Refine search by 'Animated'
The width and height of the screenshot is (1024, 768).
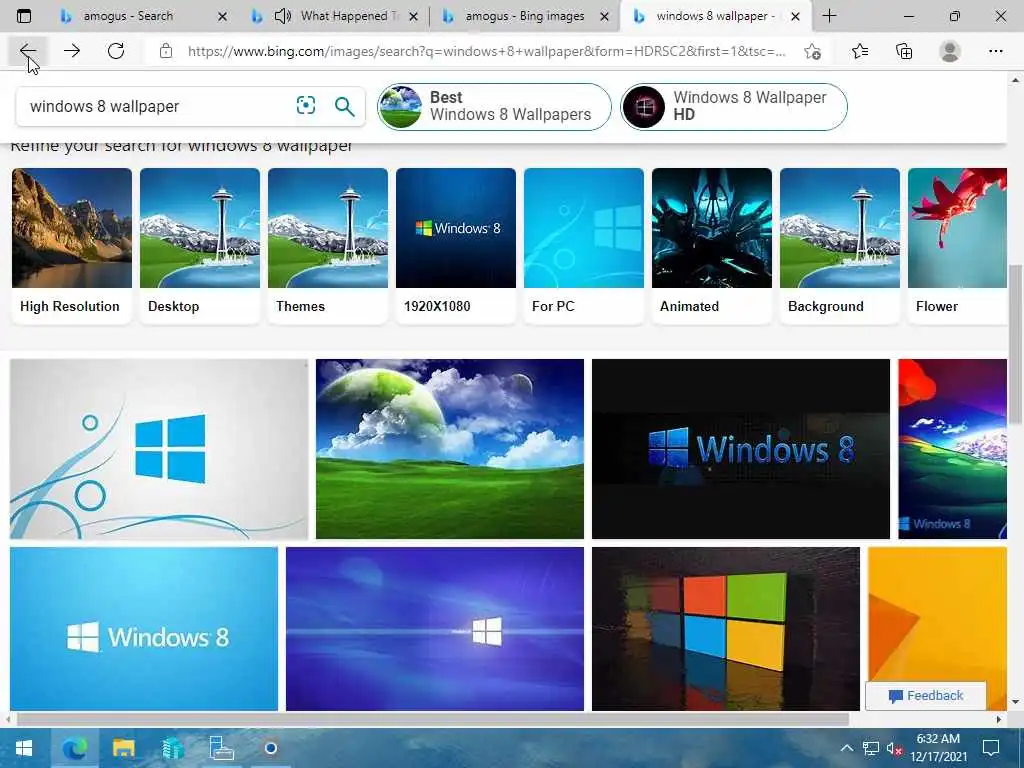[x=712, y=246]
